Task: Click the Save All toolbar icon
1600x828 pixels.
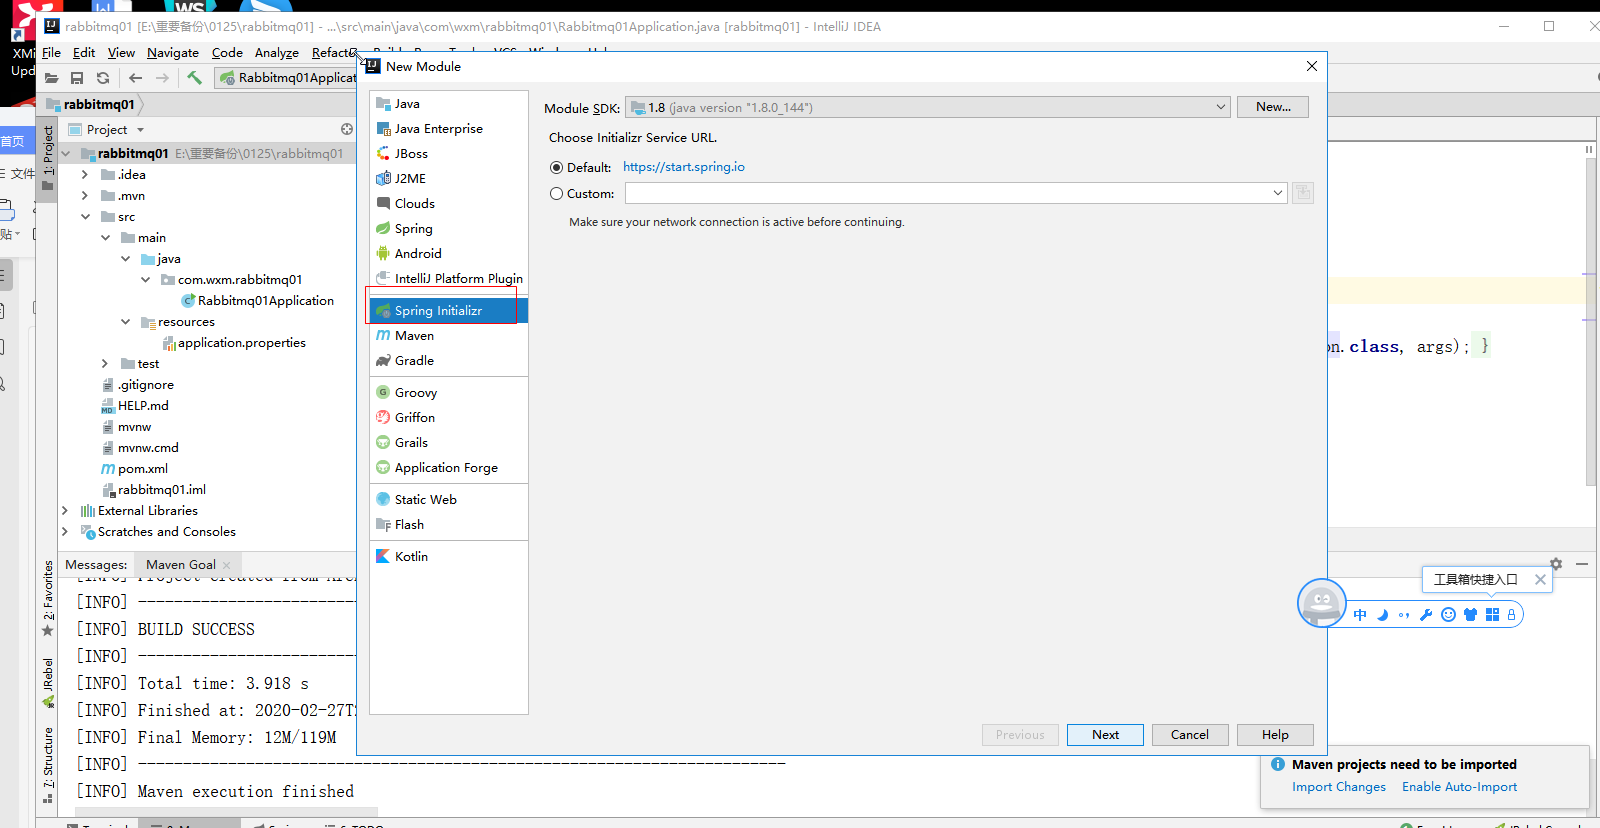Action: (77, 78)
